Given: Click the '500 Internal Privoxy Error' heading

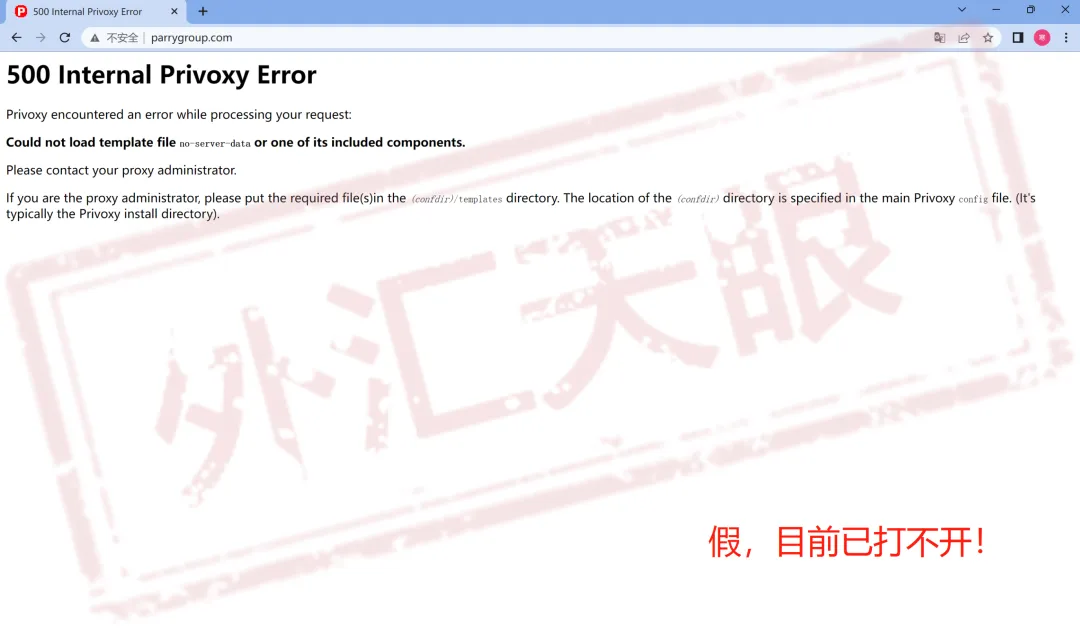Looking at the screenshot, I should pyautogui.click(x=161, y=74).
